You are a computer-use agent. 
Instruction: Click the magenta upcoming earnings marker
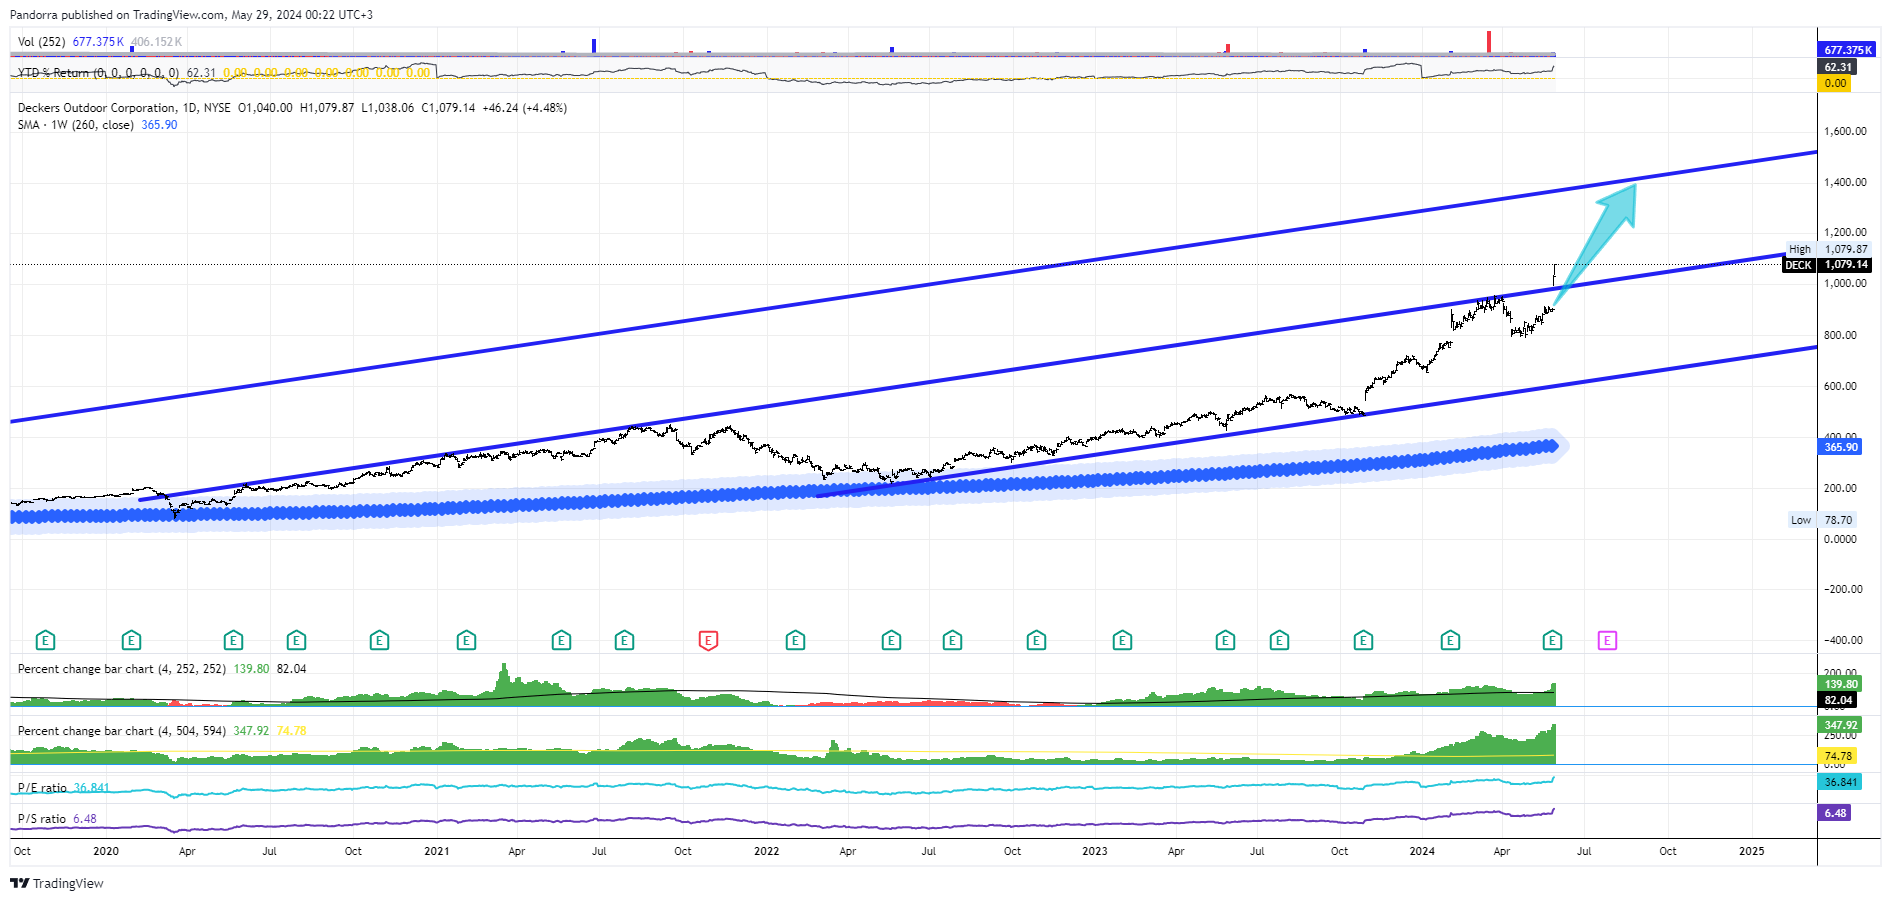pyautogui.click(x=1607, y=640)
